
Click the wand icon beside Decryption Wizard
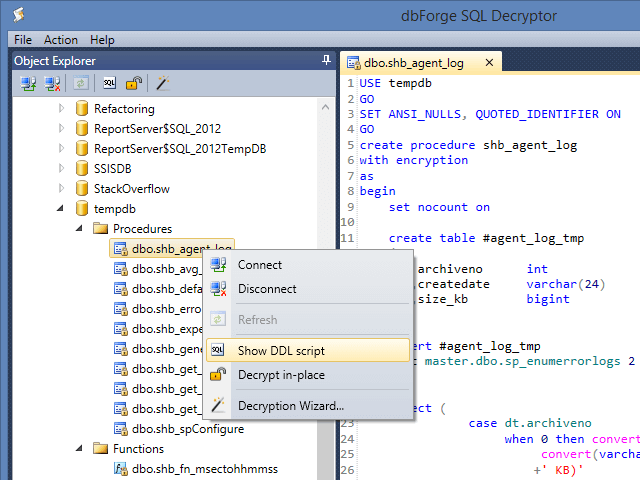tap(218, 405)
